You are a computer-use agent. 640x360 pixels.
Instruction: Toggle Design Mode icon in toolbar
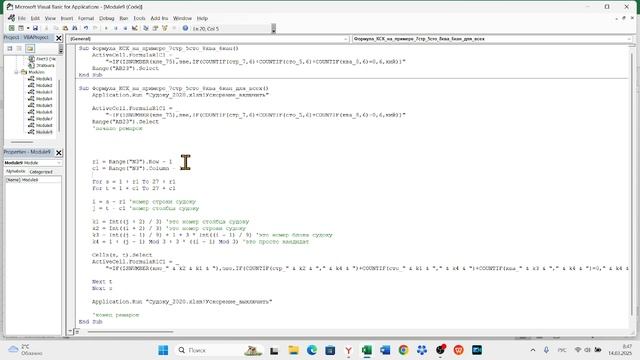tap(135, 28)
